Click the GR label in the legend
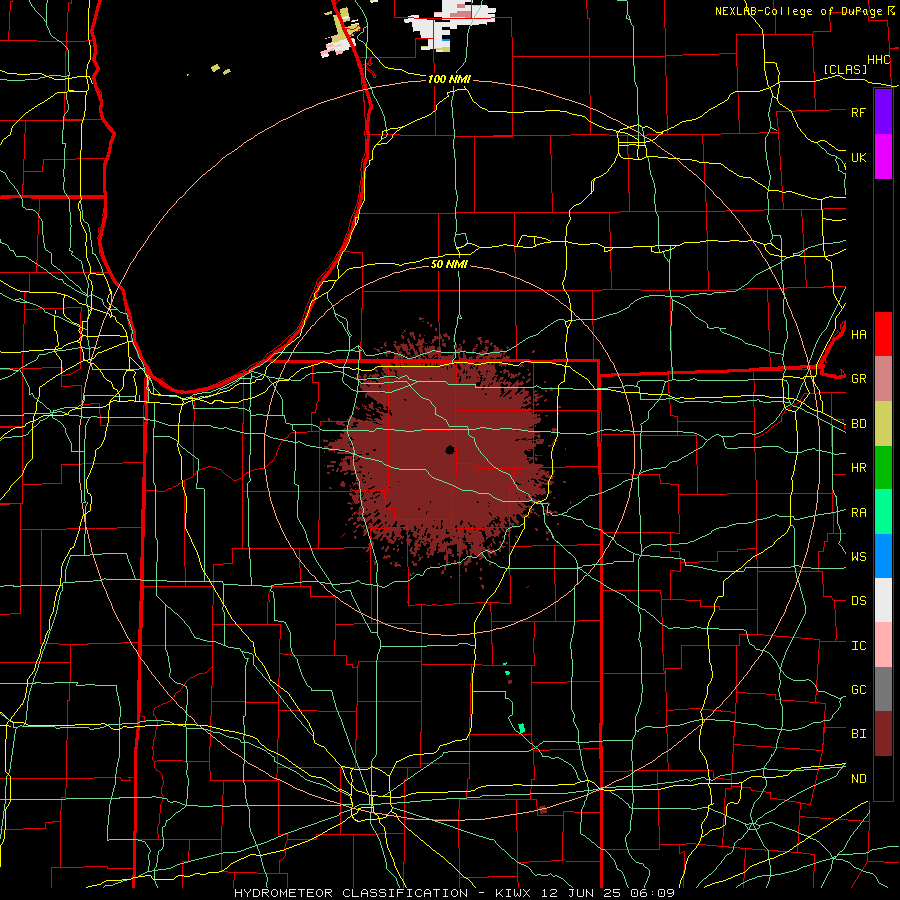The width and height of the screenshot is (900, 900). coord(858,379)
